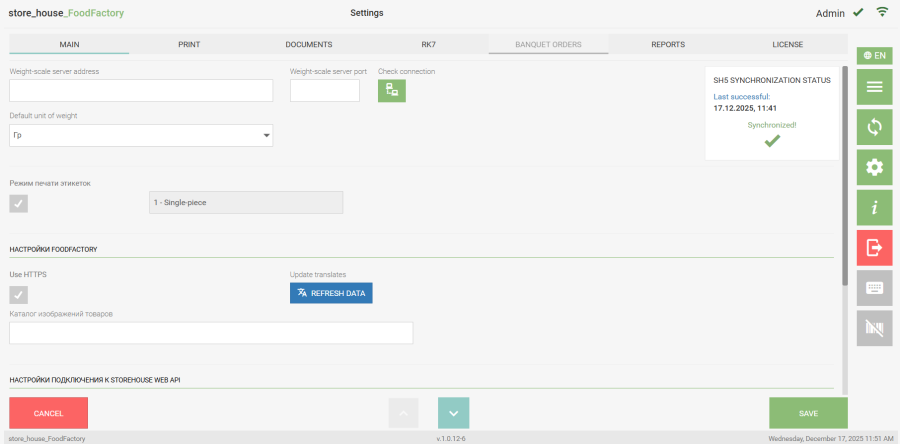Open the Default unit of weight dropdown

(x=141, y=135)
